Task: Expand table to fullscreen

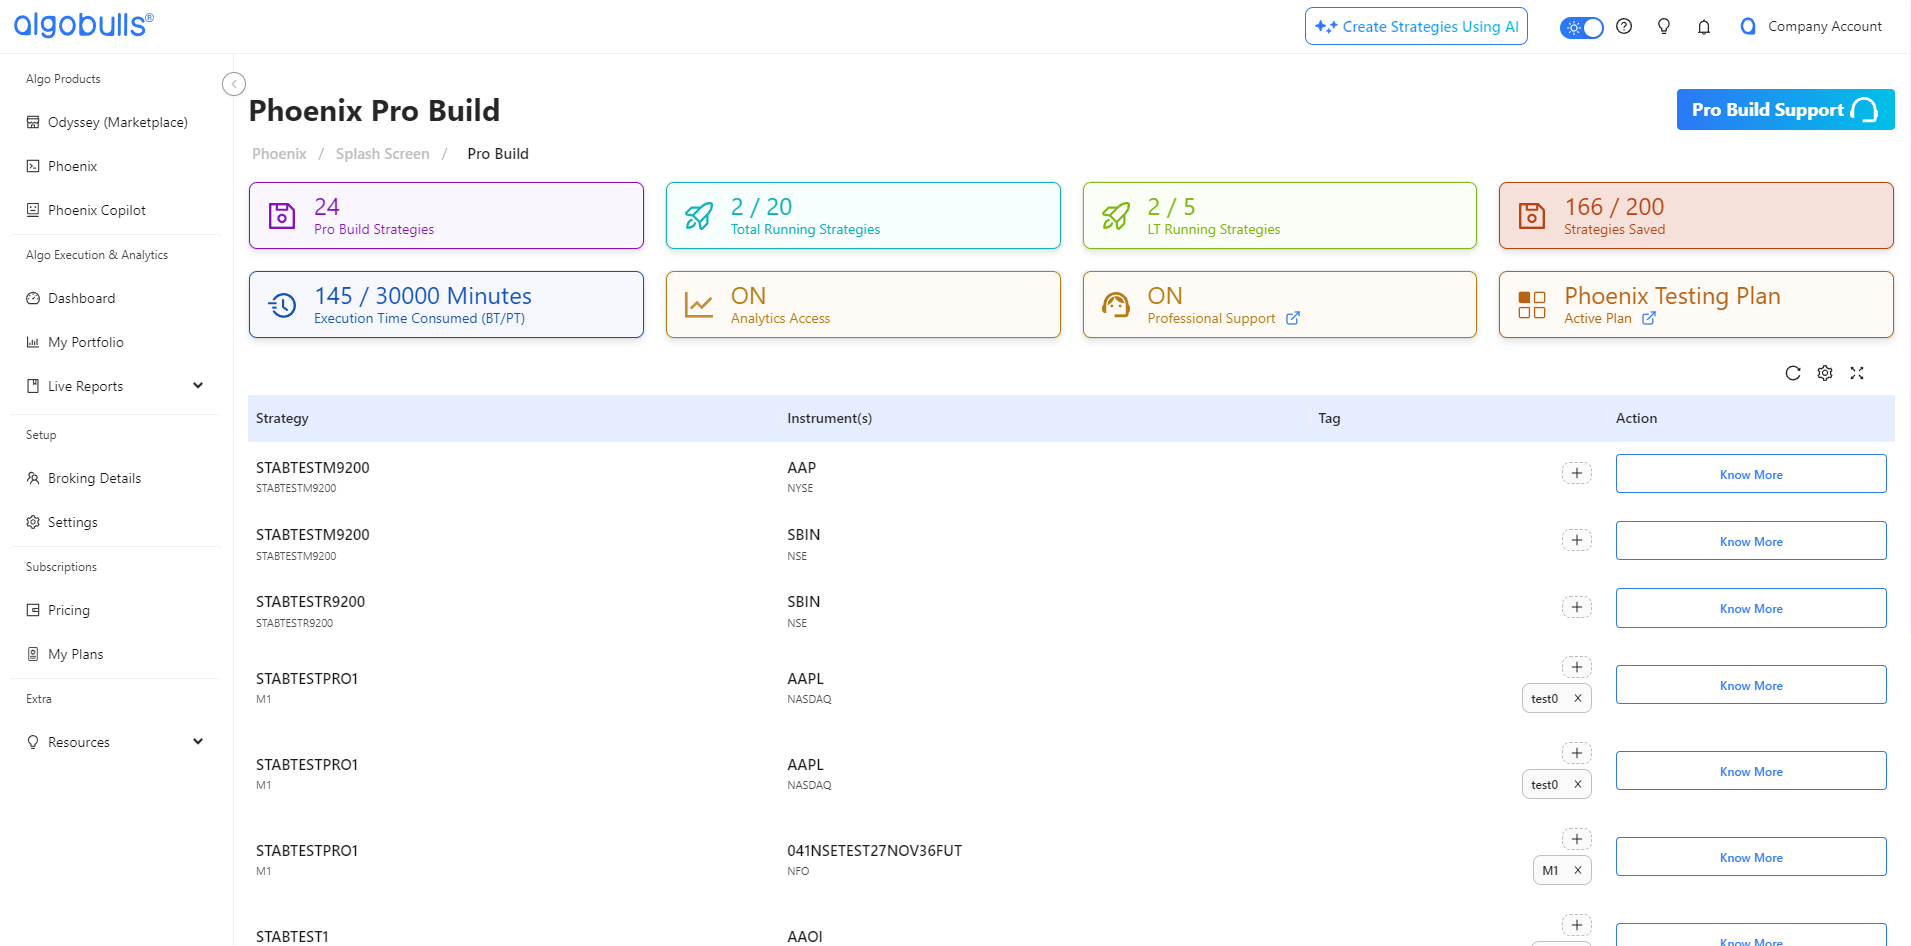Action: [1857, 373]
